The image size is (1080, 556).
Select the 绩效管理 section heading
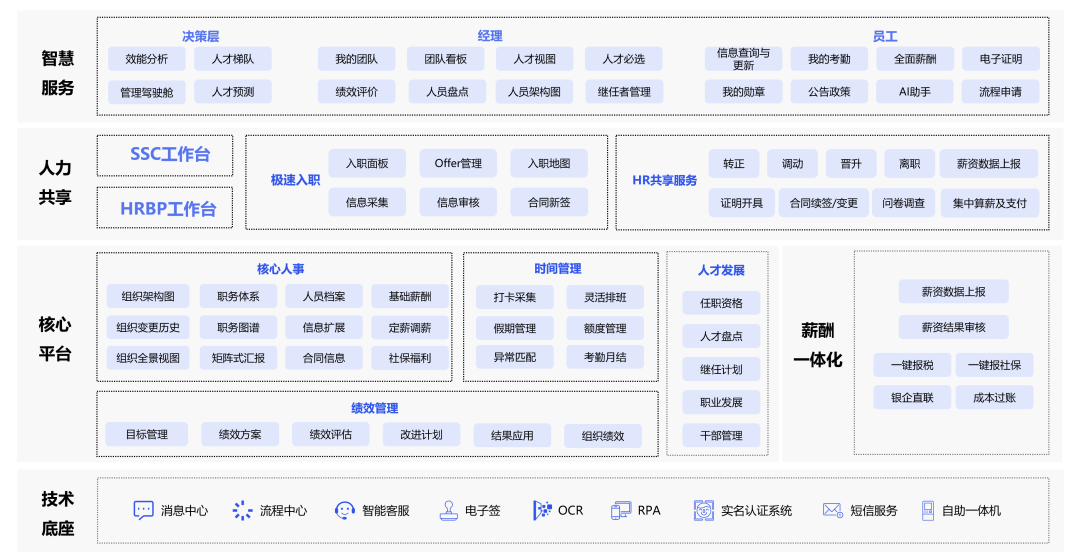[x=374, y=408]
